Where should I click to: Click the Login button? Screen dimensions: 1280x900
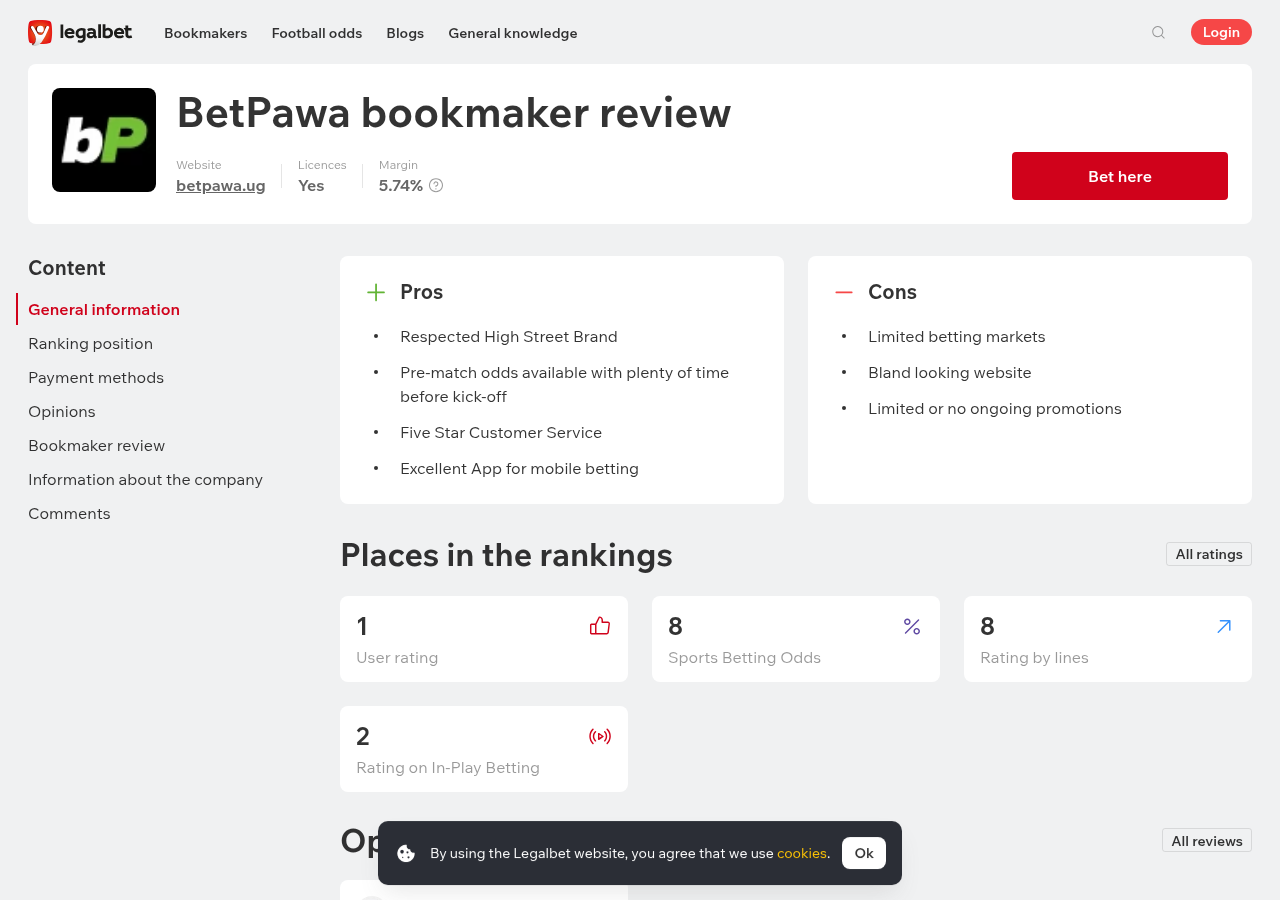pyautogui.click(x=1221, y=32)
